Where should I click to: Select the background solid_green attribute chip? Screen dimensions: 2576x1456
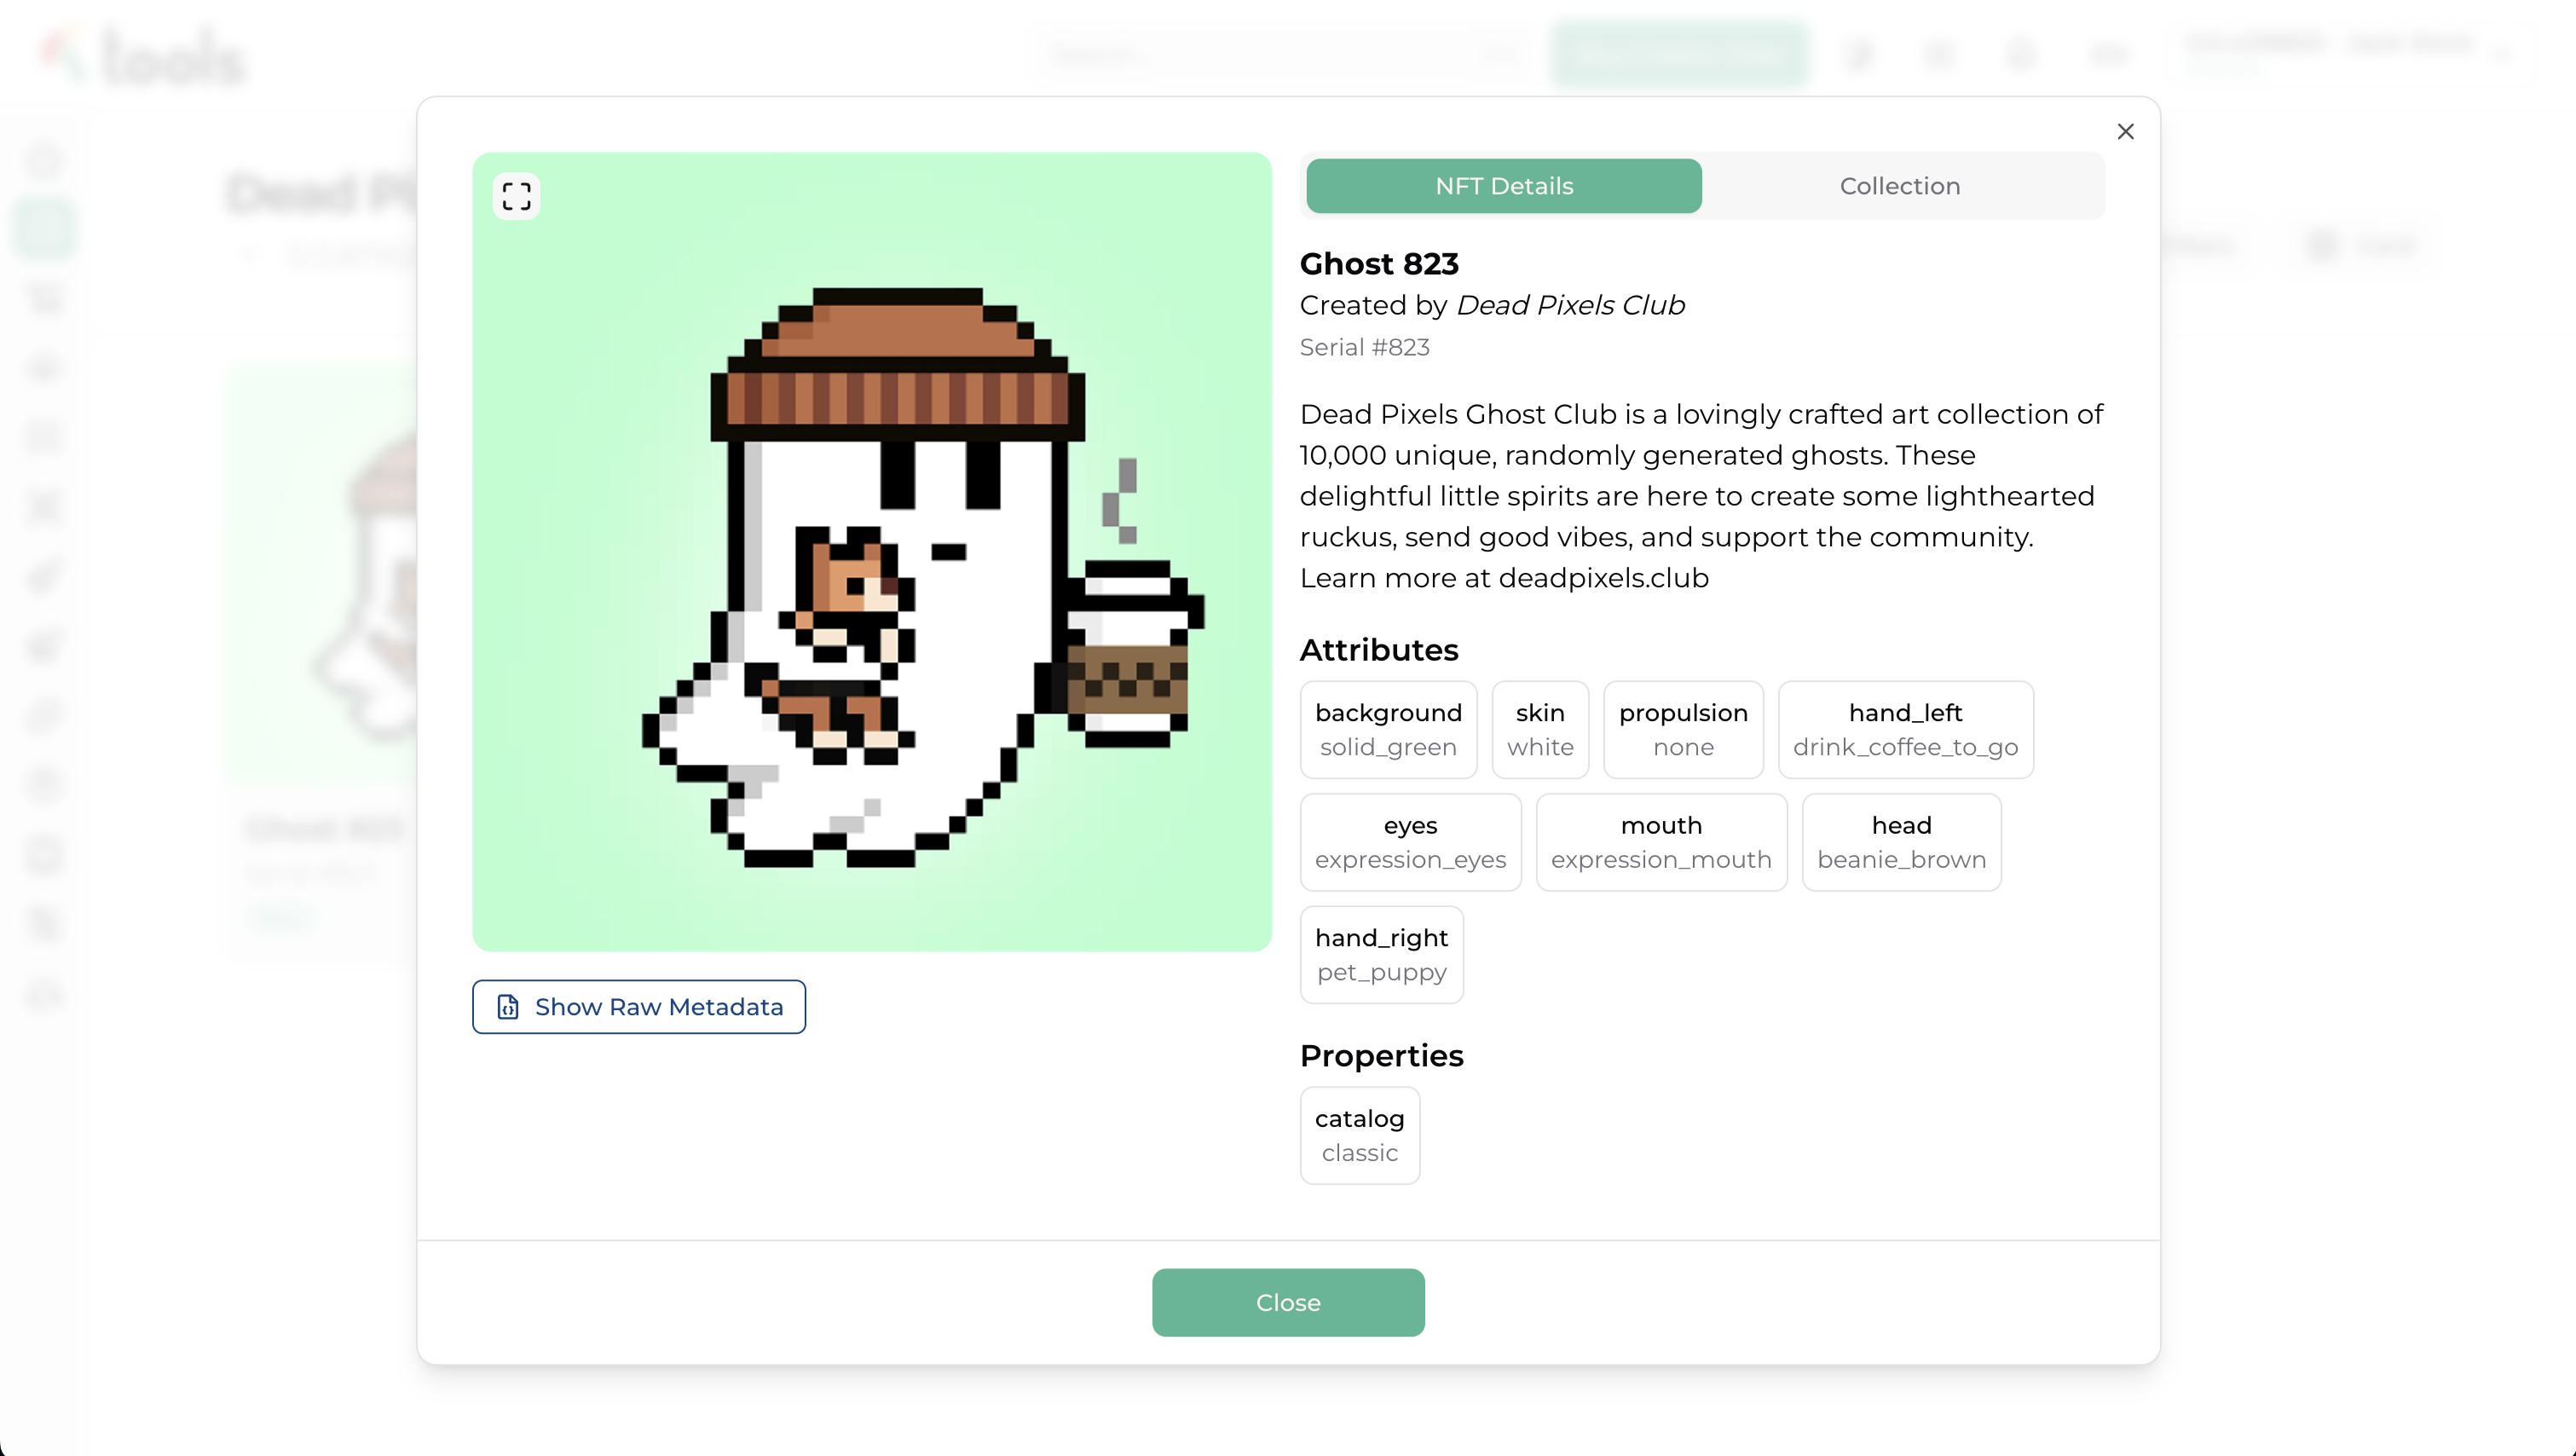(x=1388, y=730)
